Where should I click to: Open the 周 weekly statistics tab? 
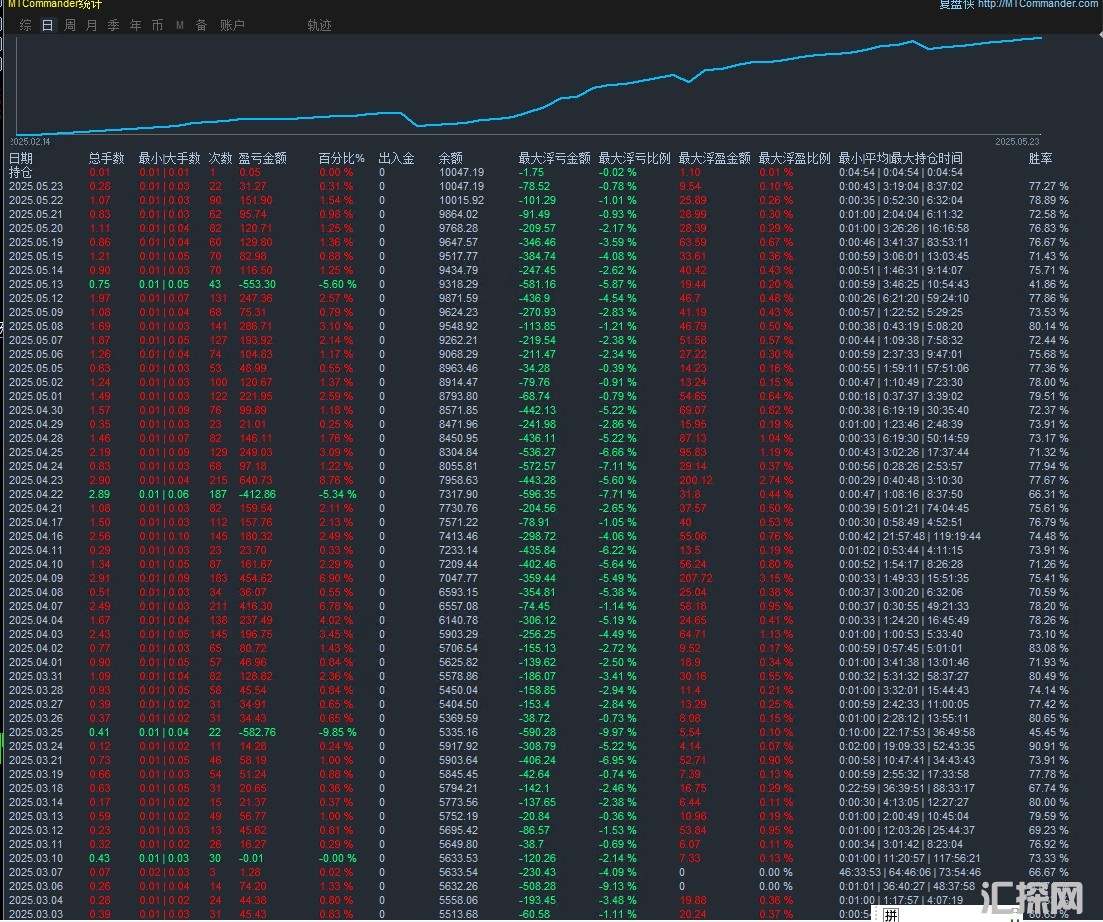coord(70,25)
